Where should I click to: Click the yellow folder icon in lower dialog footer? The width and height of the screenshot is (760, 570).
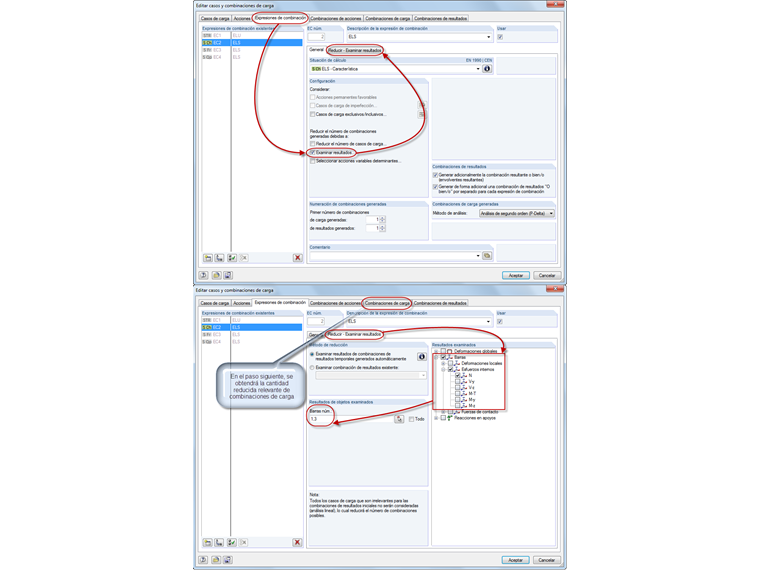pyautogui.click(x=216, y=560)
